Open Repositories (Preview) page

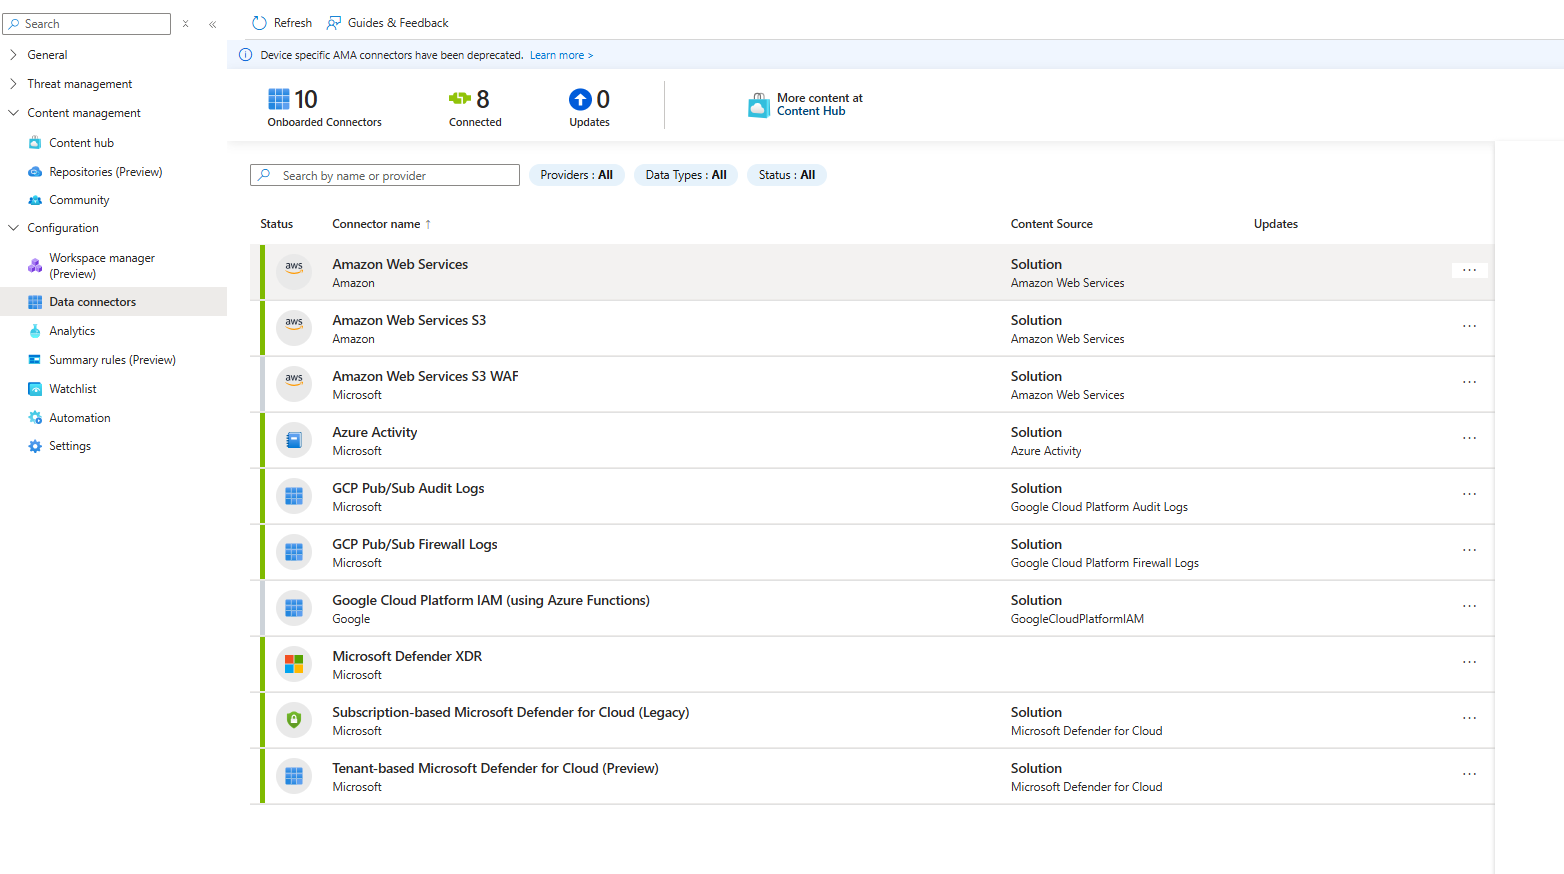pos(105,172)
